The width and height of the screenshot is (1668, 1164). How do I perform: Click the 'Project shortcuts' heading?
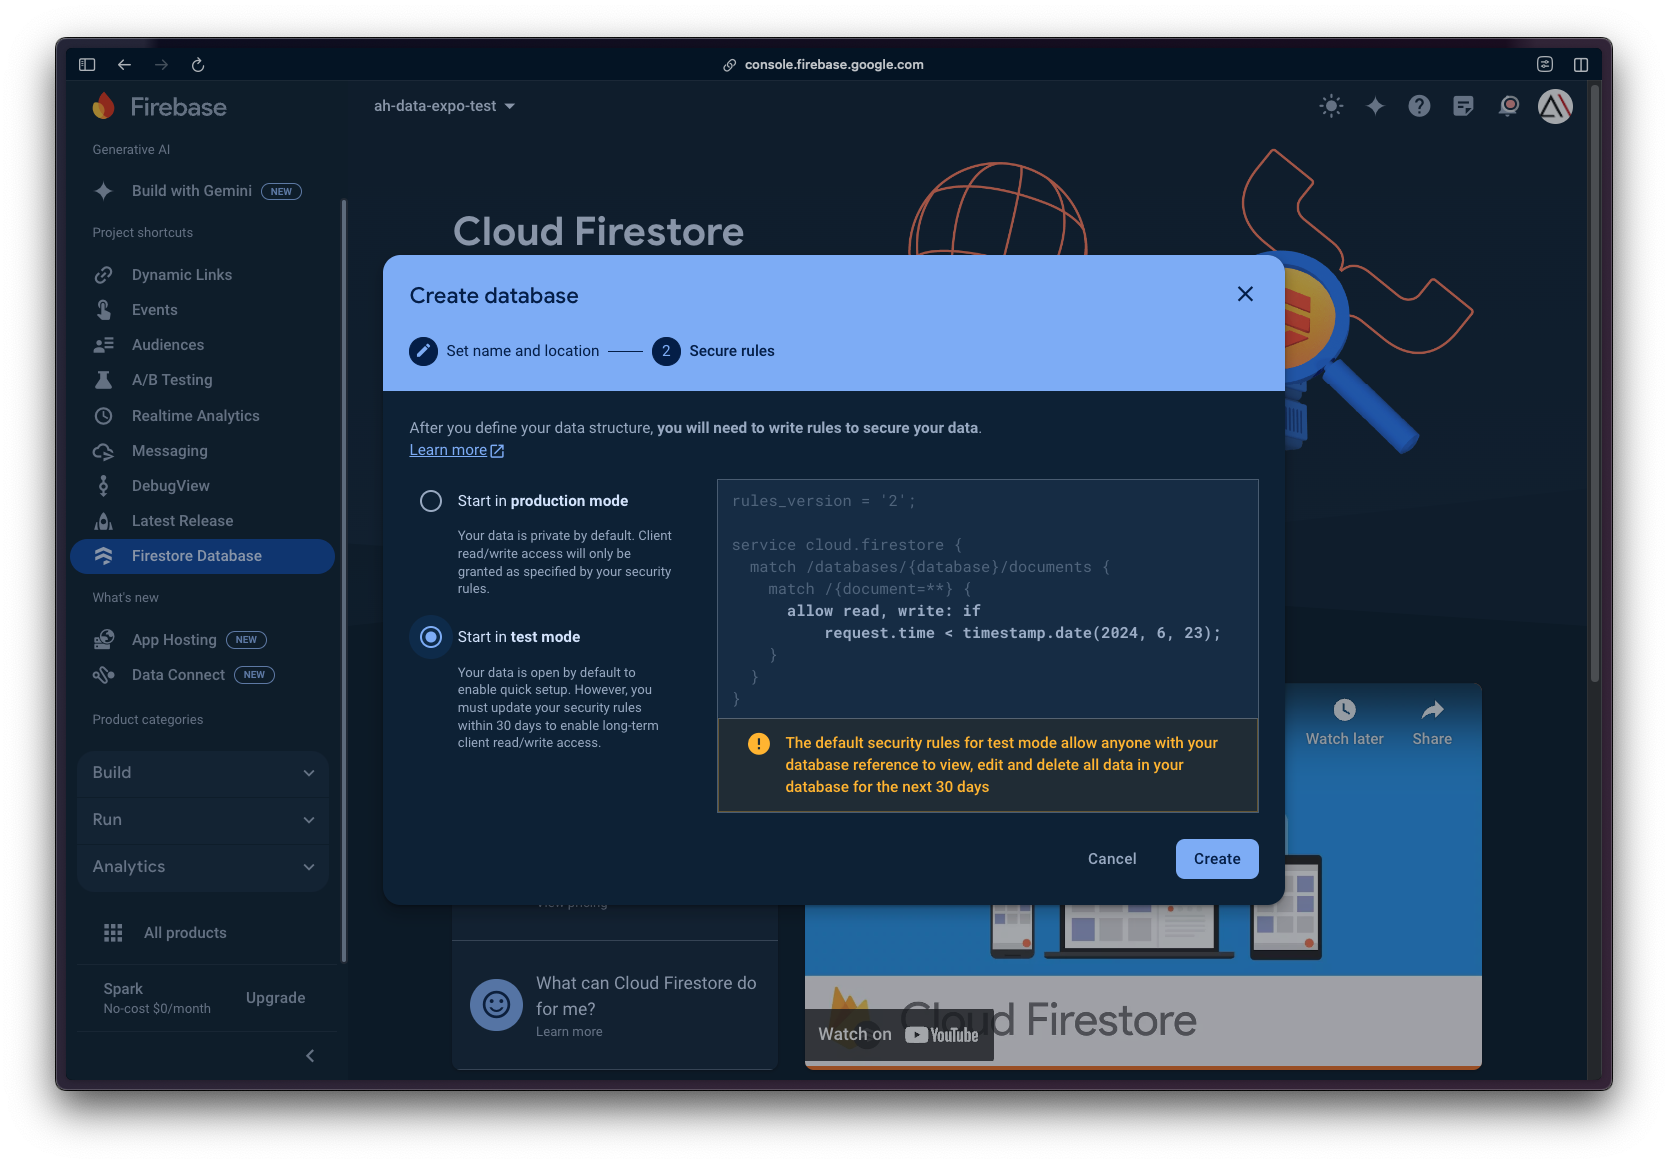(x=143, y=233)
